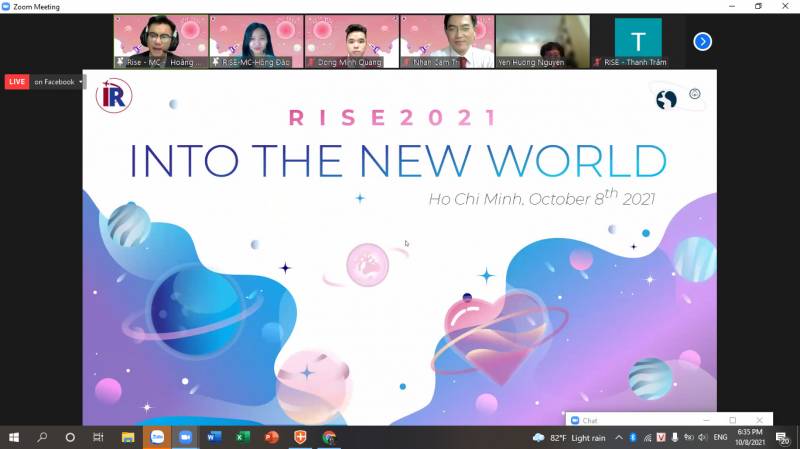Open the Zalo app in the taskbar
This screenshot has width=800, height=449.
tap(157, 437)
